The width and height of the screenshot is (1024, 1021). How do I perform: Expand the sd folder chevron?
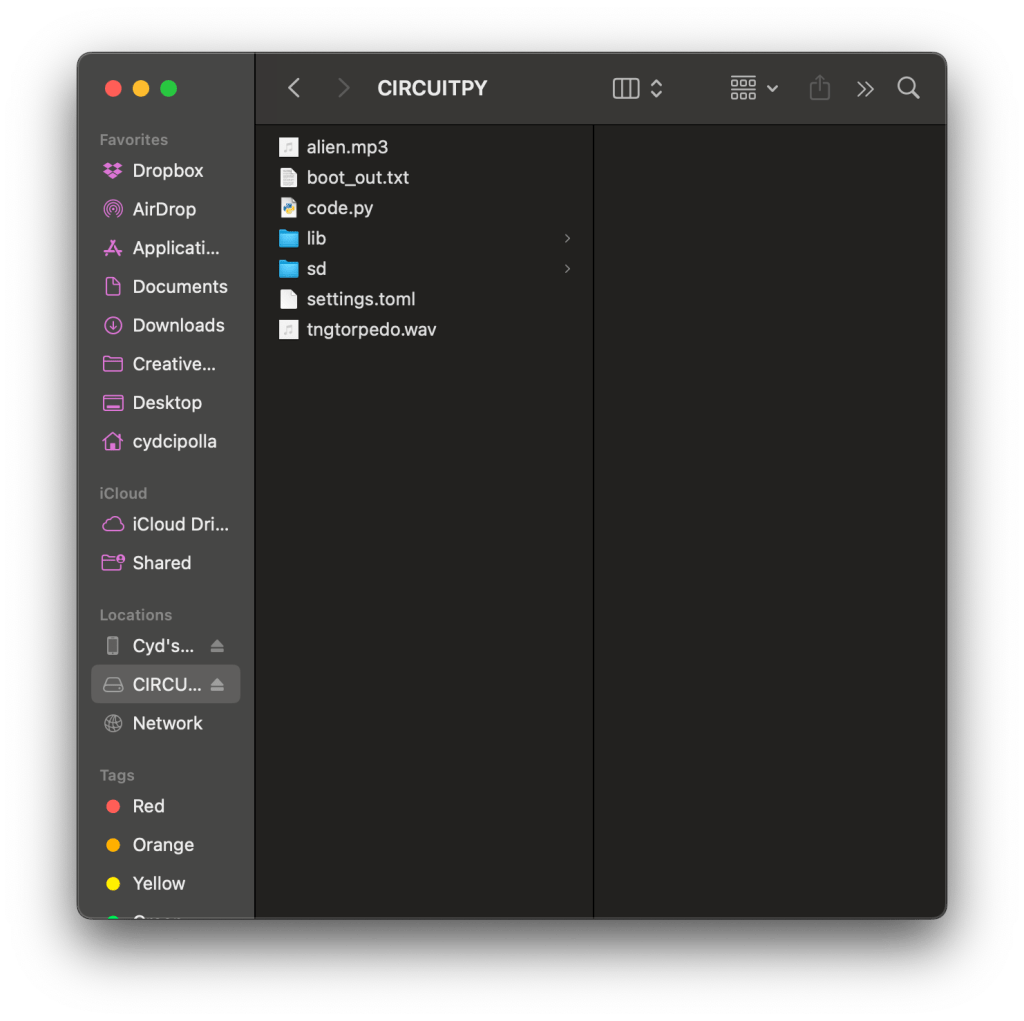(x=567, y=269)
